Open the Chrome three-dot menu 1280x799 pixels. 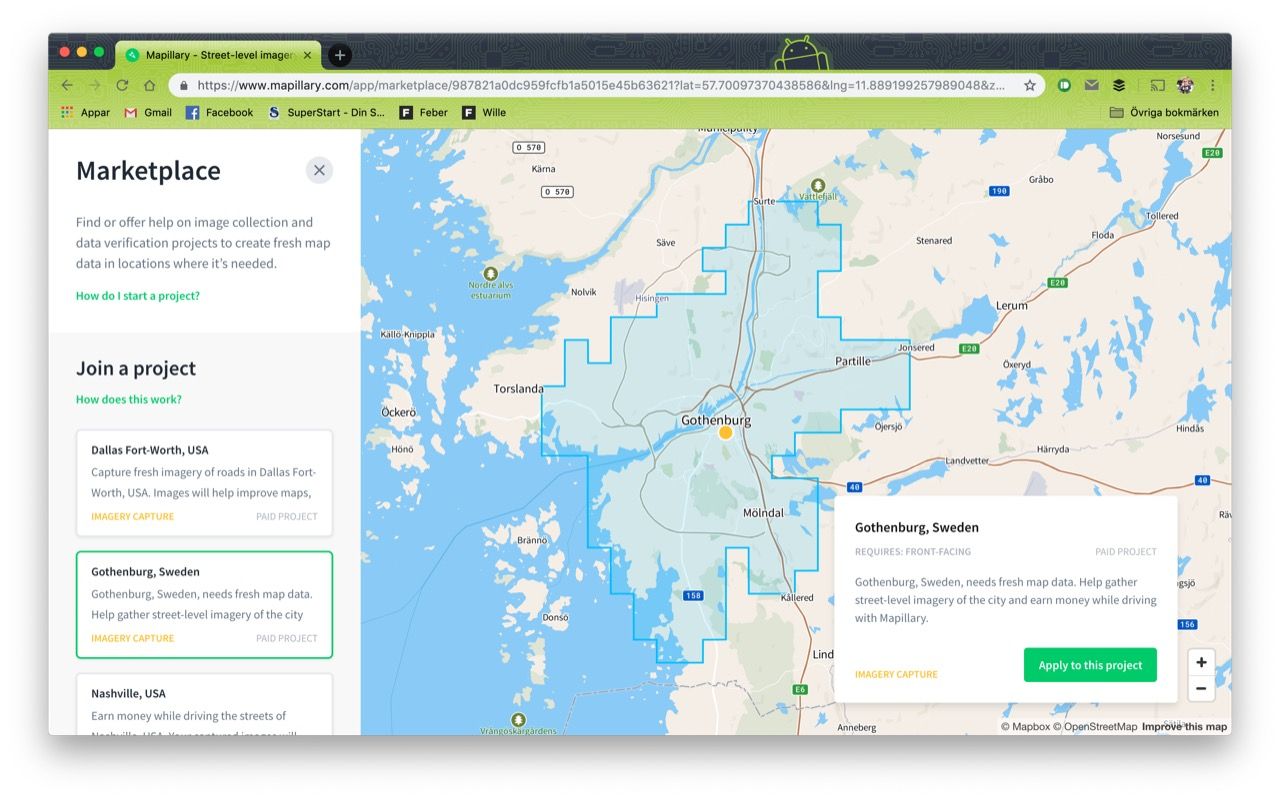(1213, 86)
